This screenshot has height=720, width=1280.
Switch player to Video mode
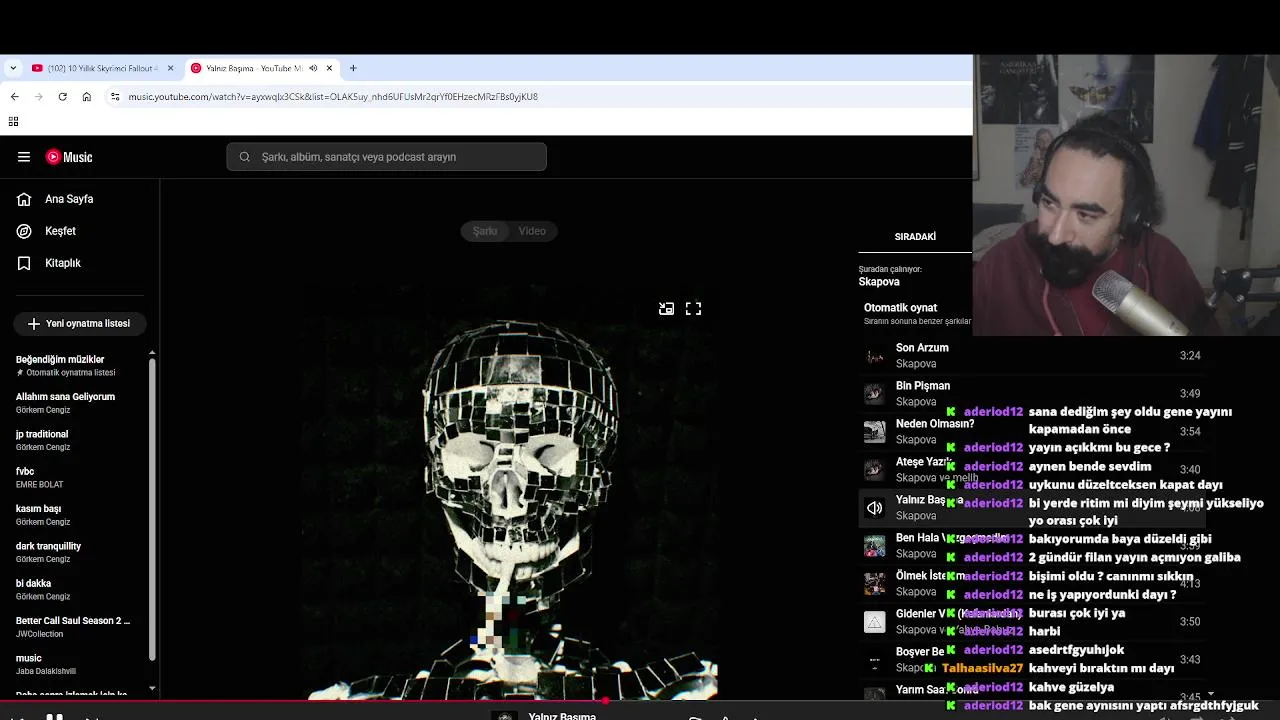pyautogui.click(x=532, y=231)
